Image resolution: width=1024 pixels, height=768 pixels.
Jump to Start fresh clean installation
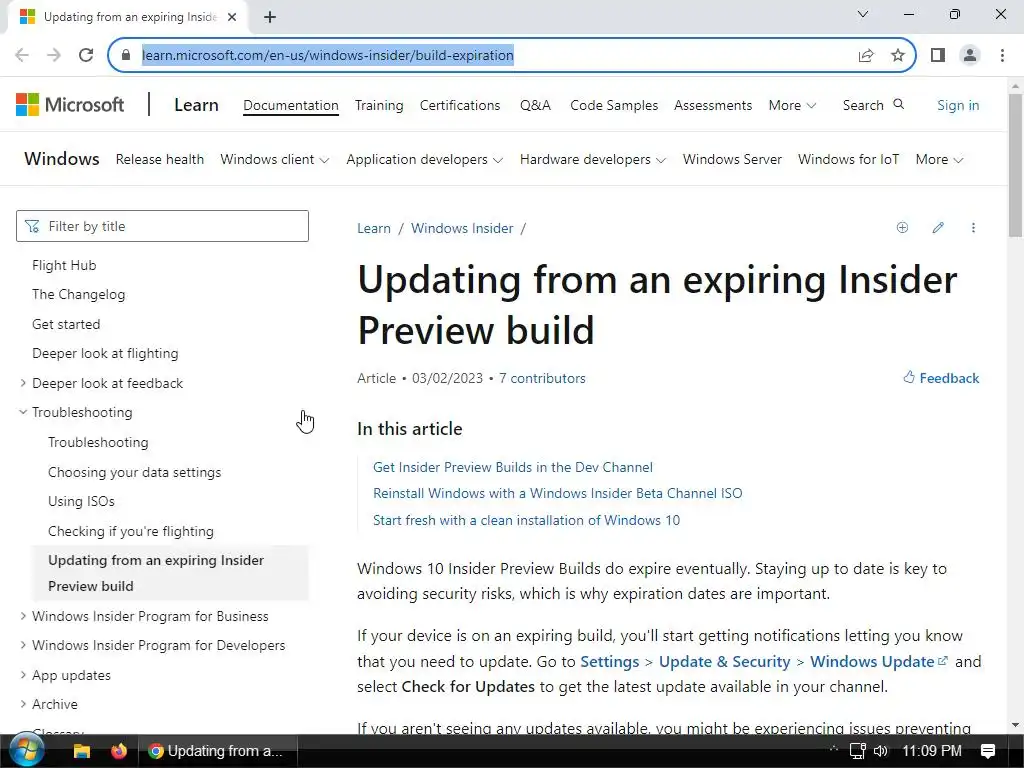[526, 520]
